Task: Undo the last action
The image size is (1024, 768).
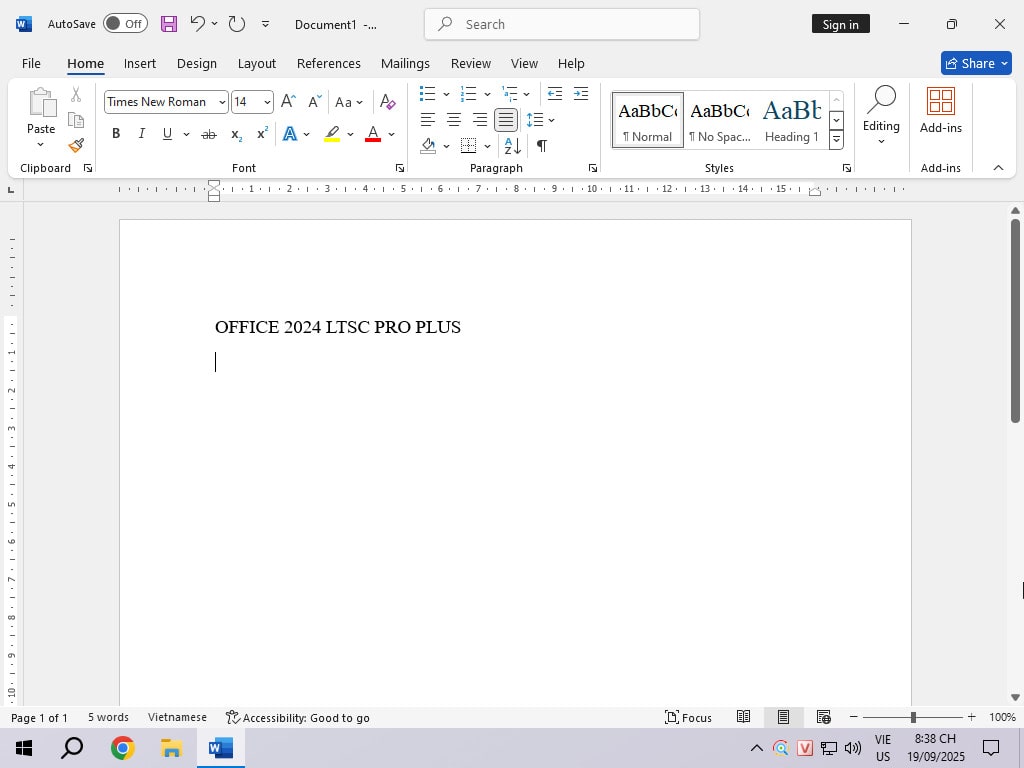Action: tap(197, 24)
